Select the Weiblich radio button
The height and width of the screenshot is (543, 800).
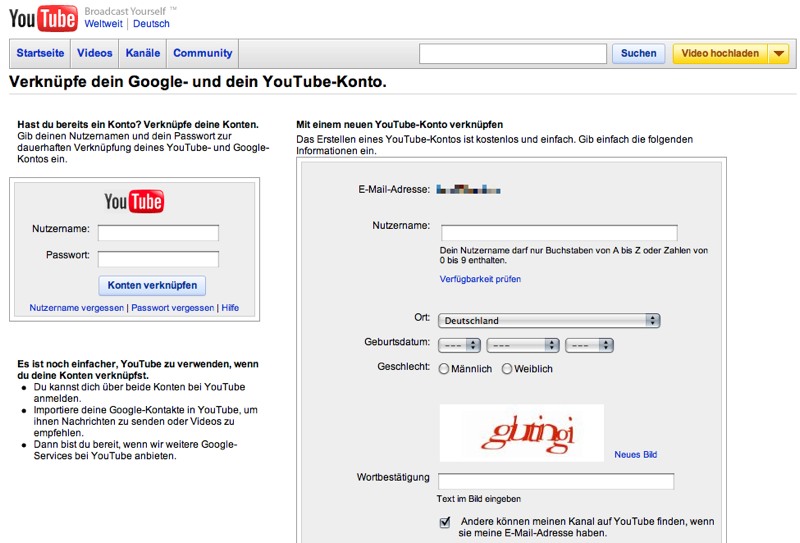click(507, 369)
